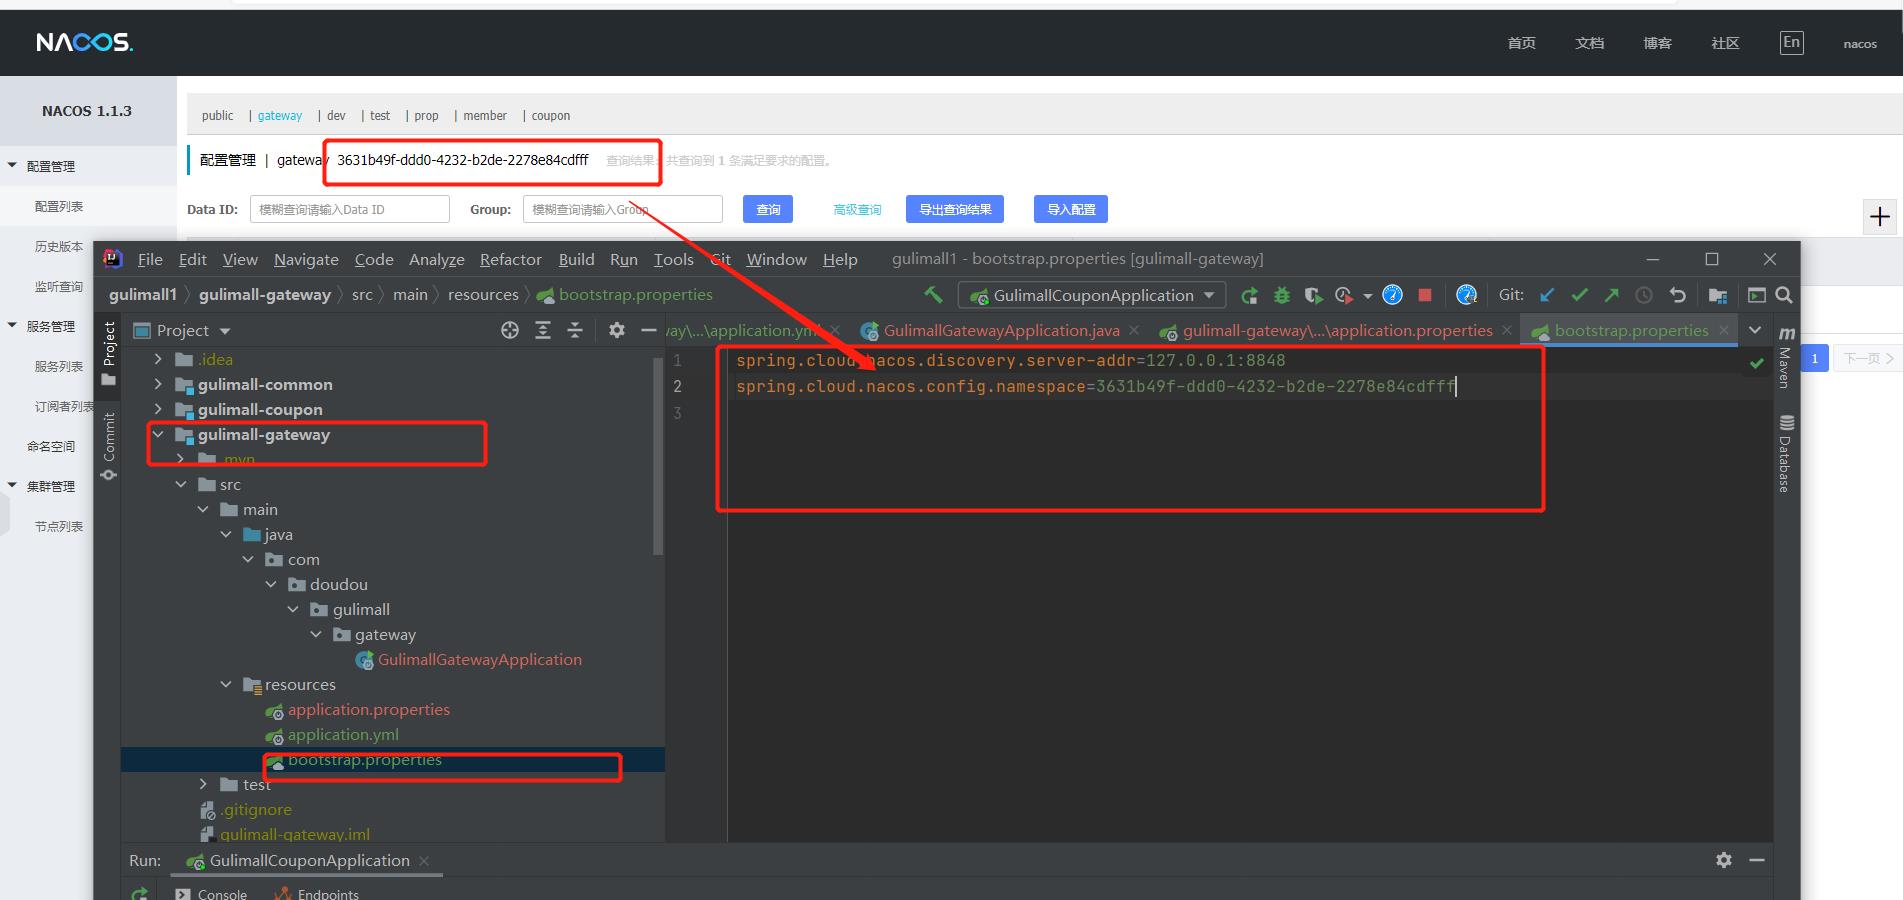The height and width of the screenshot is (900, 1903).
Task: Click the Git Rollback undo icon
Action: pyautogui.click(x=1677, y=295)
